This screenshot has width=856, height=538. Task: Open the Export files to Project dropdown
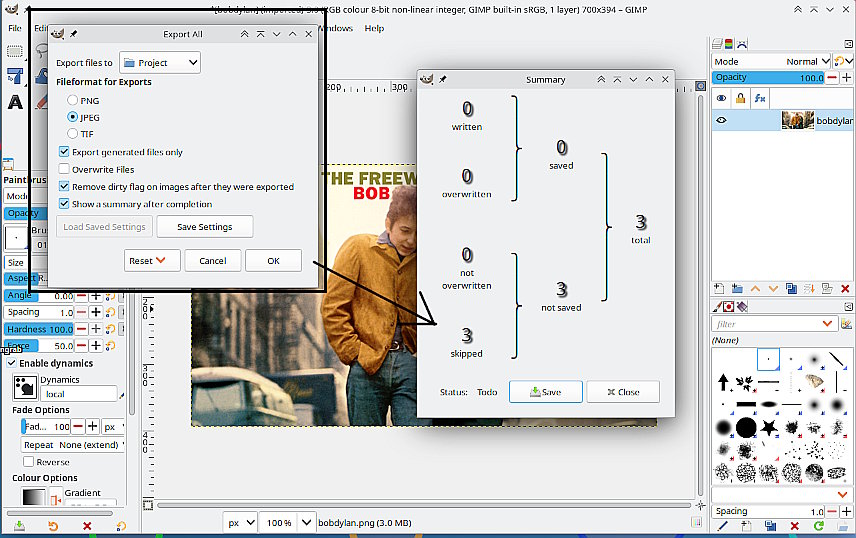pyautogui.click(x=160, y=63)
